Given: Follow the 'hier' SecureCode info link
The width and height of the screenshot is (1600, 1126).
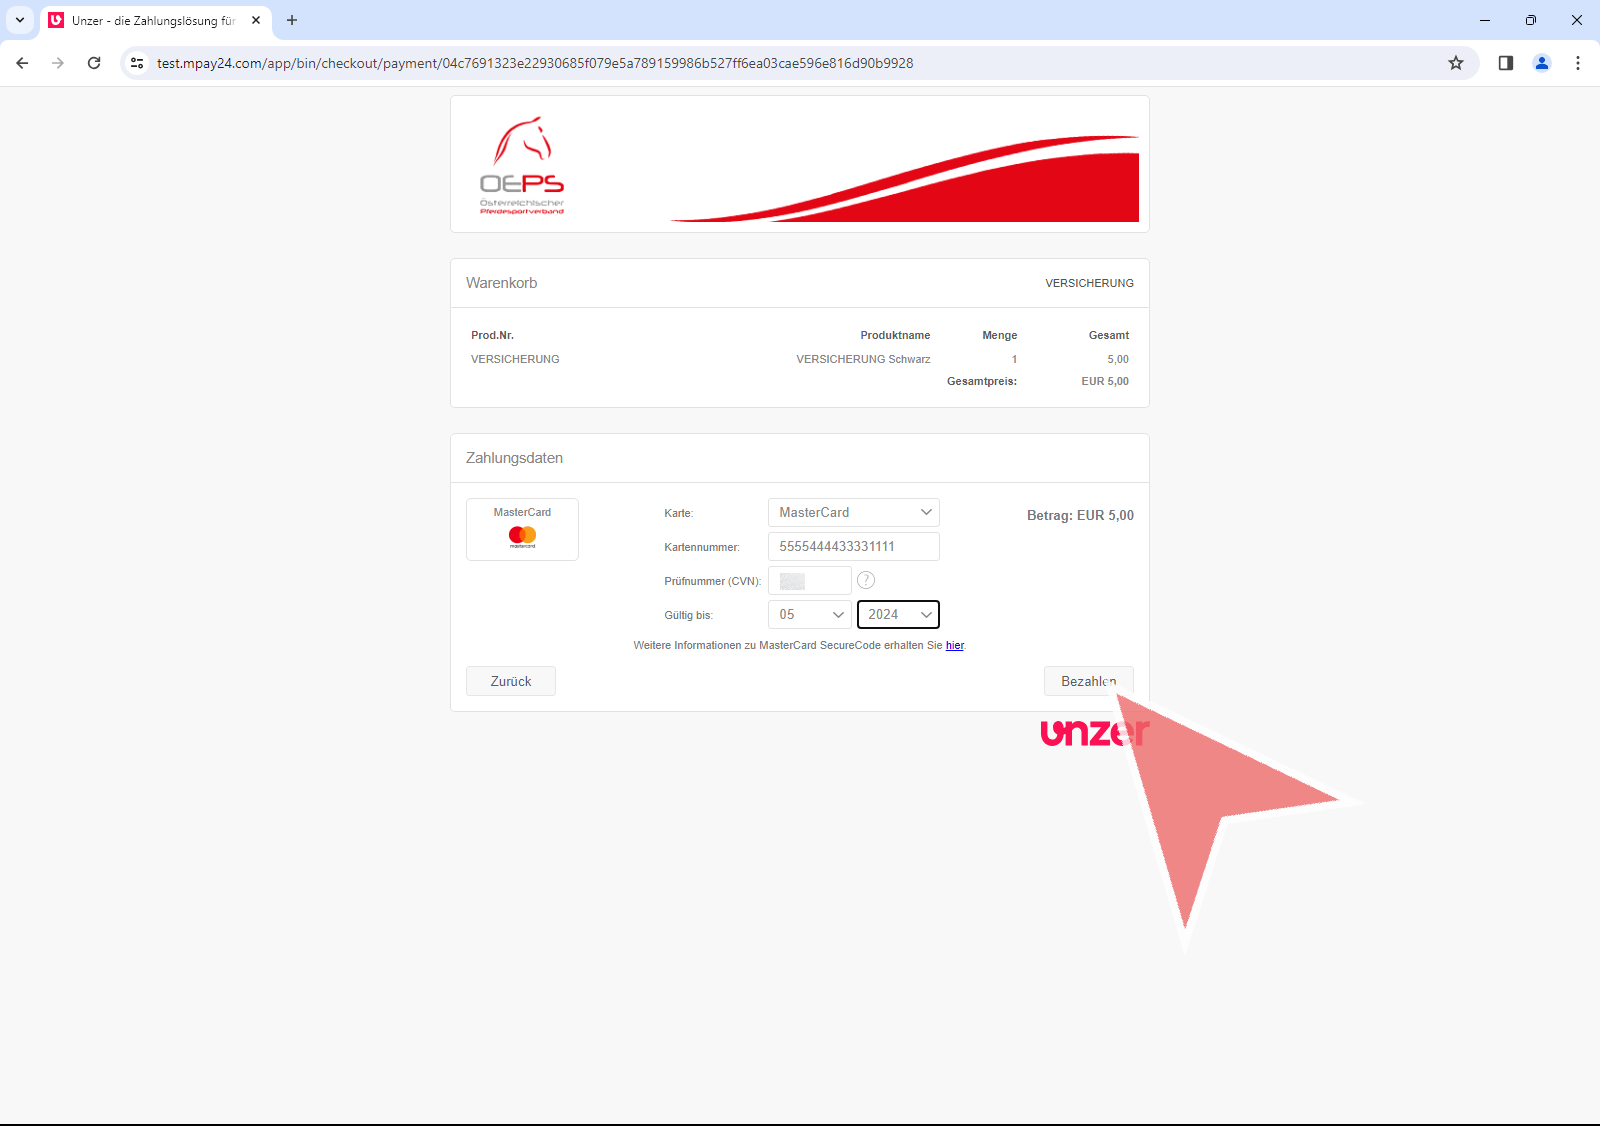Looking at the screenshot, I should tap(955, 645).
